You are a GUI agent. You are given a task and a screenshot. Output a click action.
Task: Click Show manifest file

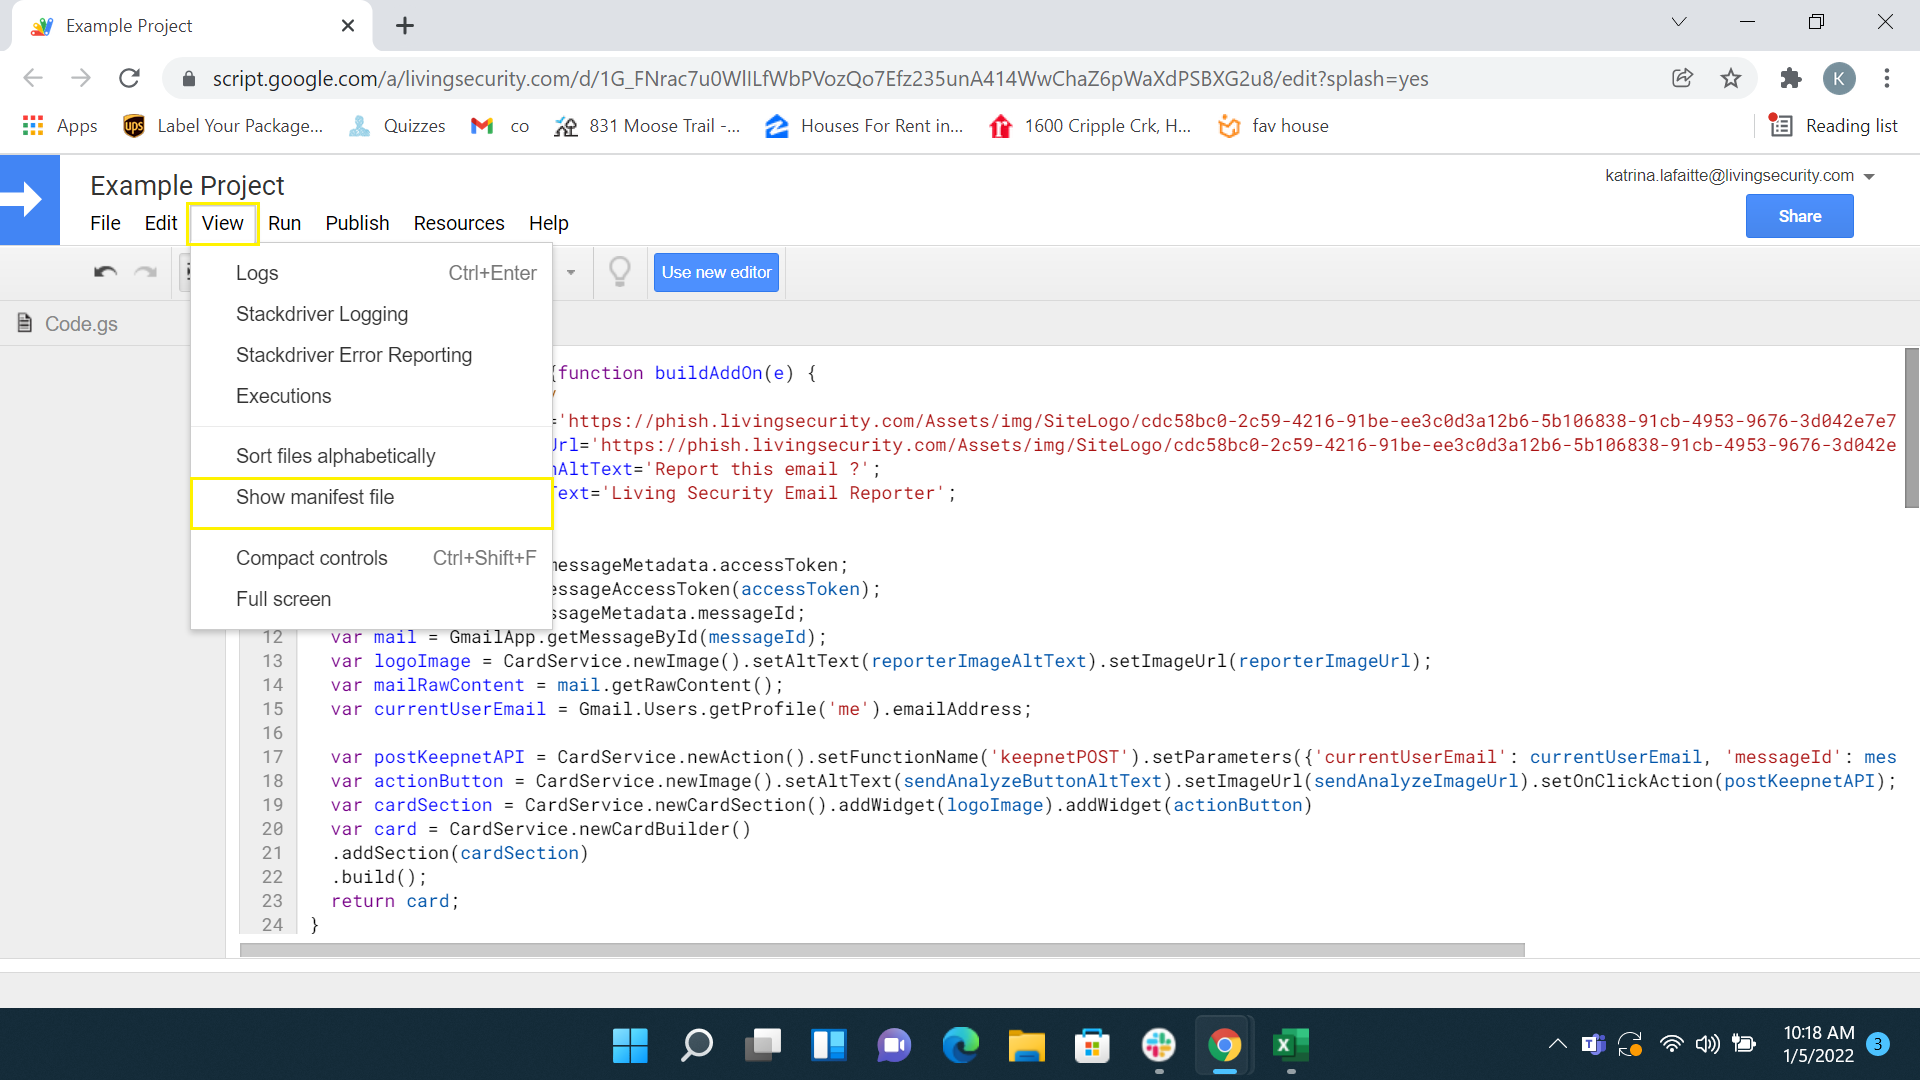pyautogui.click(x=371, y=497)
